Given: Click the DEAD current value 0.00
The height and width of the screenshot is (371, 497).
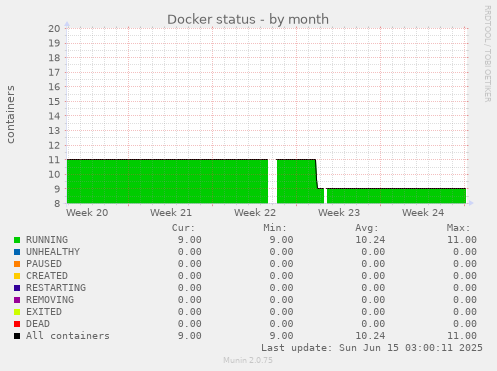Looking at the screenshot, I should [x=190, y=324].
